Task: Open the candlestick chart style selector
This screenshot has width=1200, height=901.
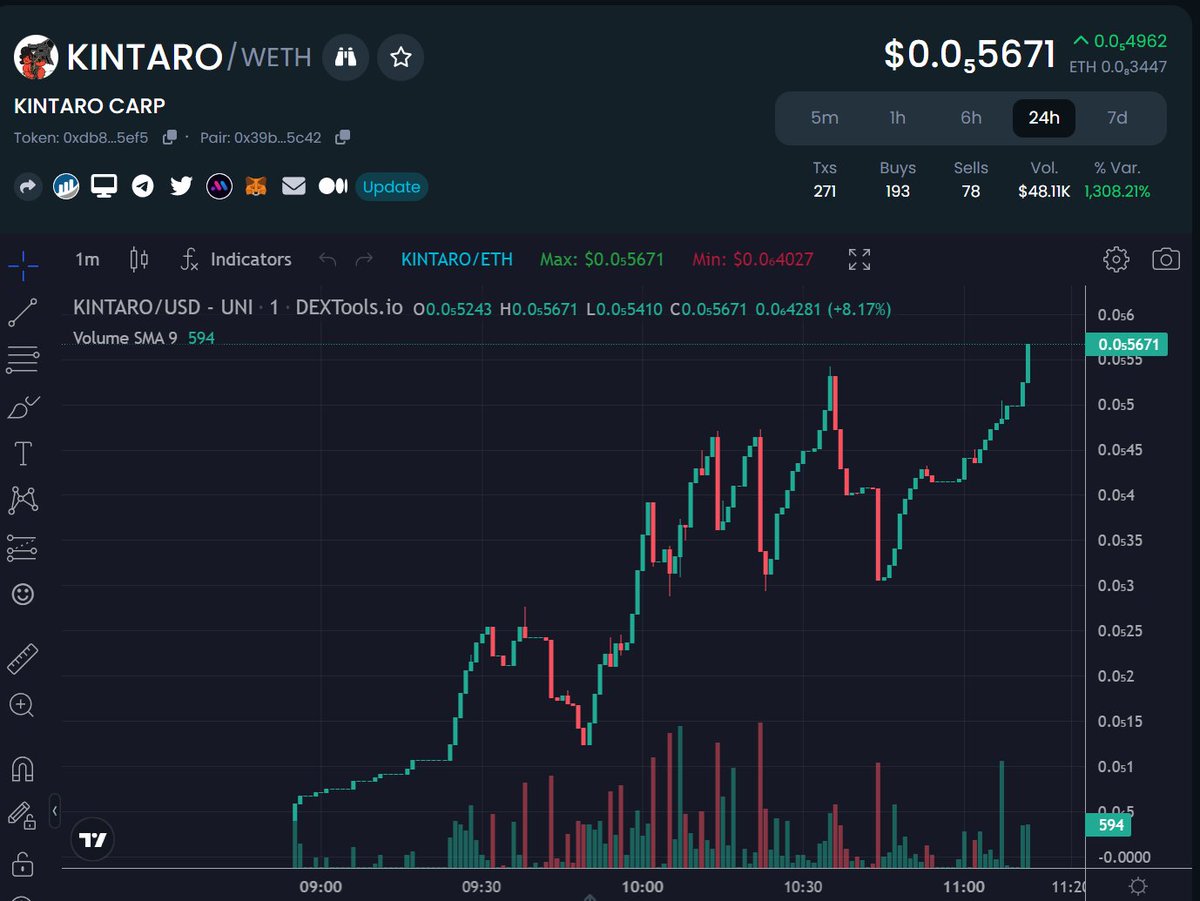Action: coord(139,260)
